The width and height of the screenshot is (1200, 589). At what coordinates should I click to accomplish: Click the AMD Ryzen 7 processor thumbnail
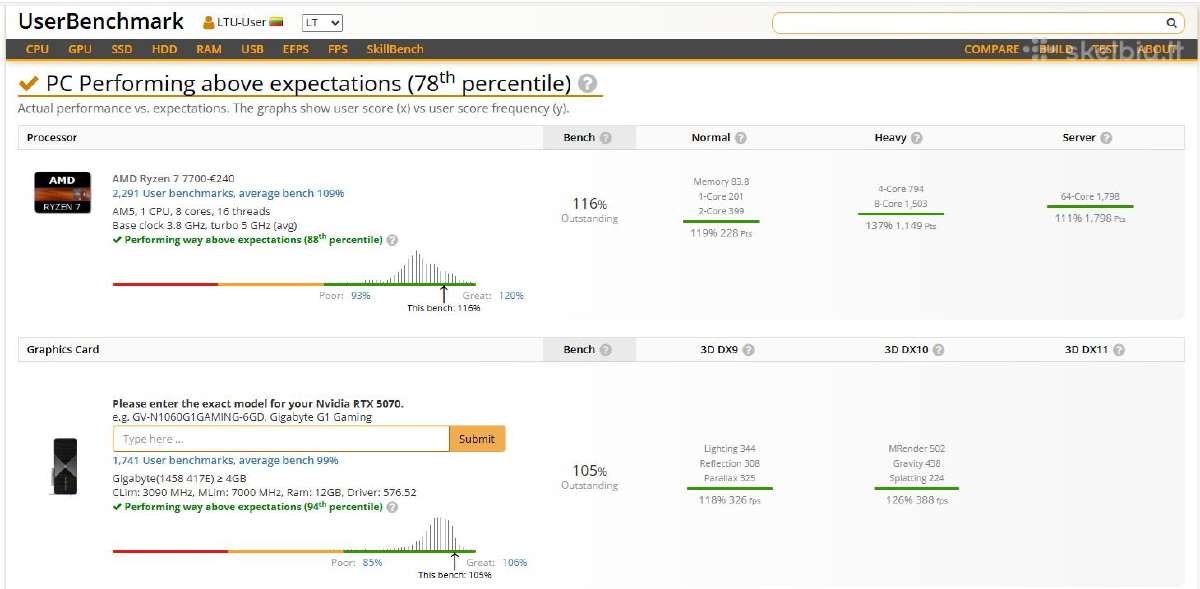(63, 192)
